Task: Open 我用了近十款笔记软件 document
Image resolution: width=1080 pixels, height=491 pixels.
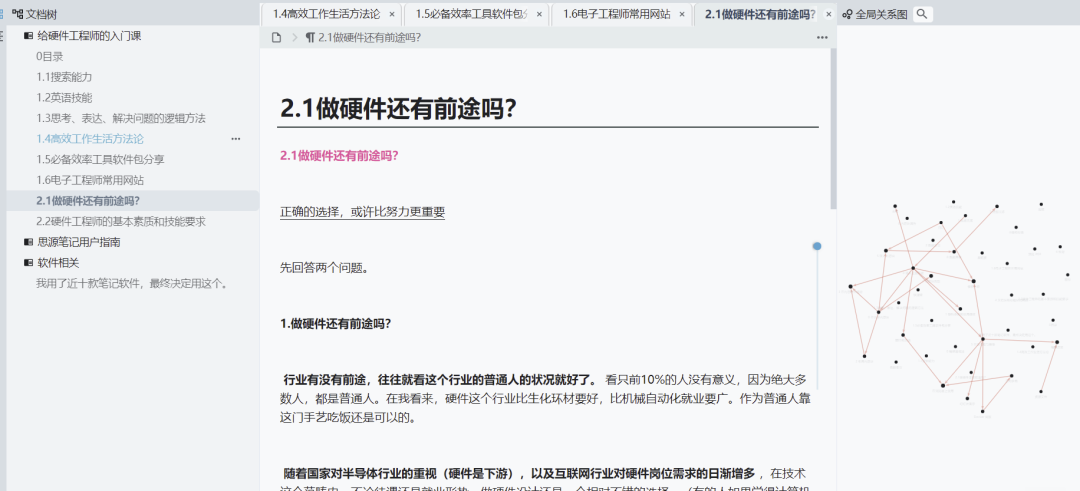Action: [134, 284]
